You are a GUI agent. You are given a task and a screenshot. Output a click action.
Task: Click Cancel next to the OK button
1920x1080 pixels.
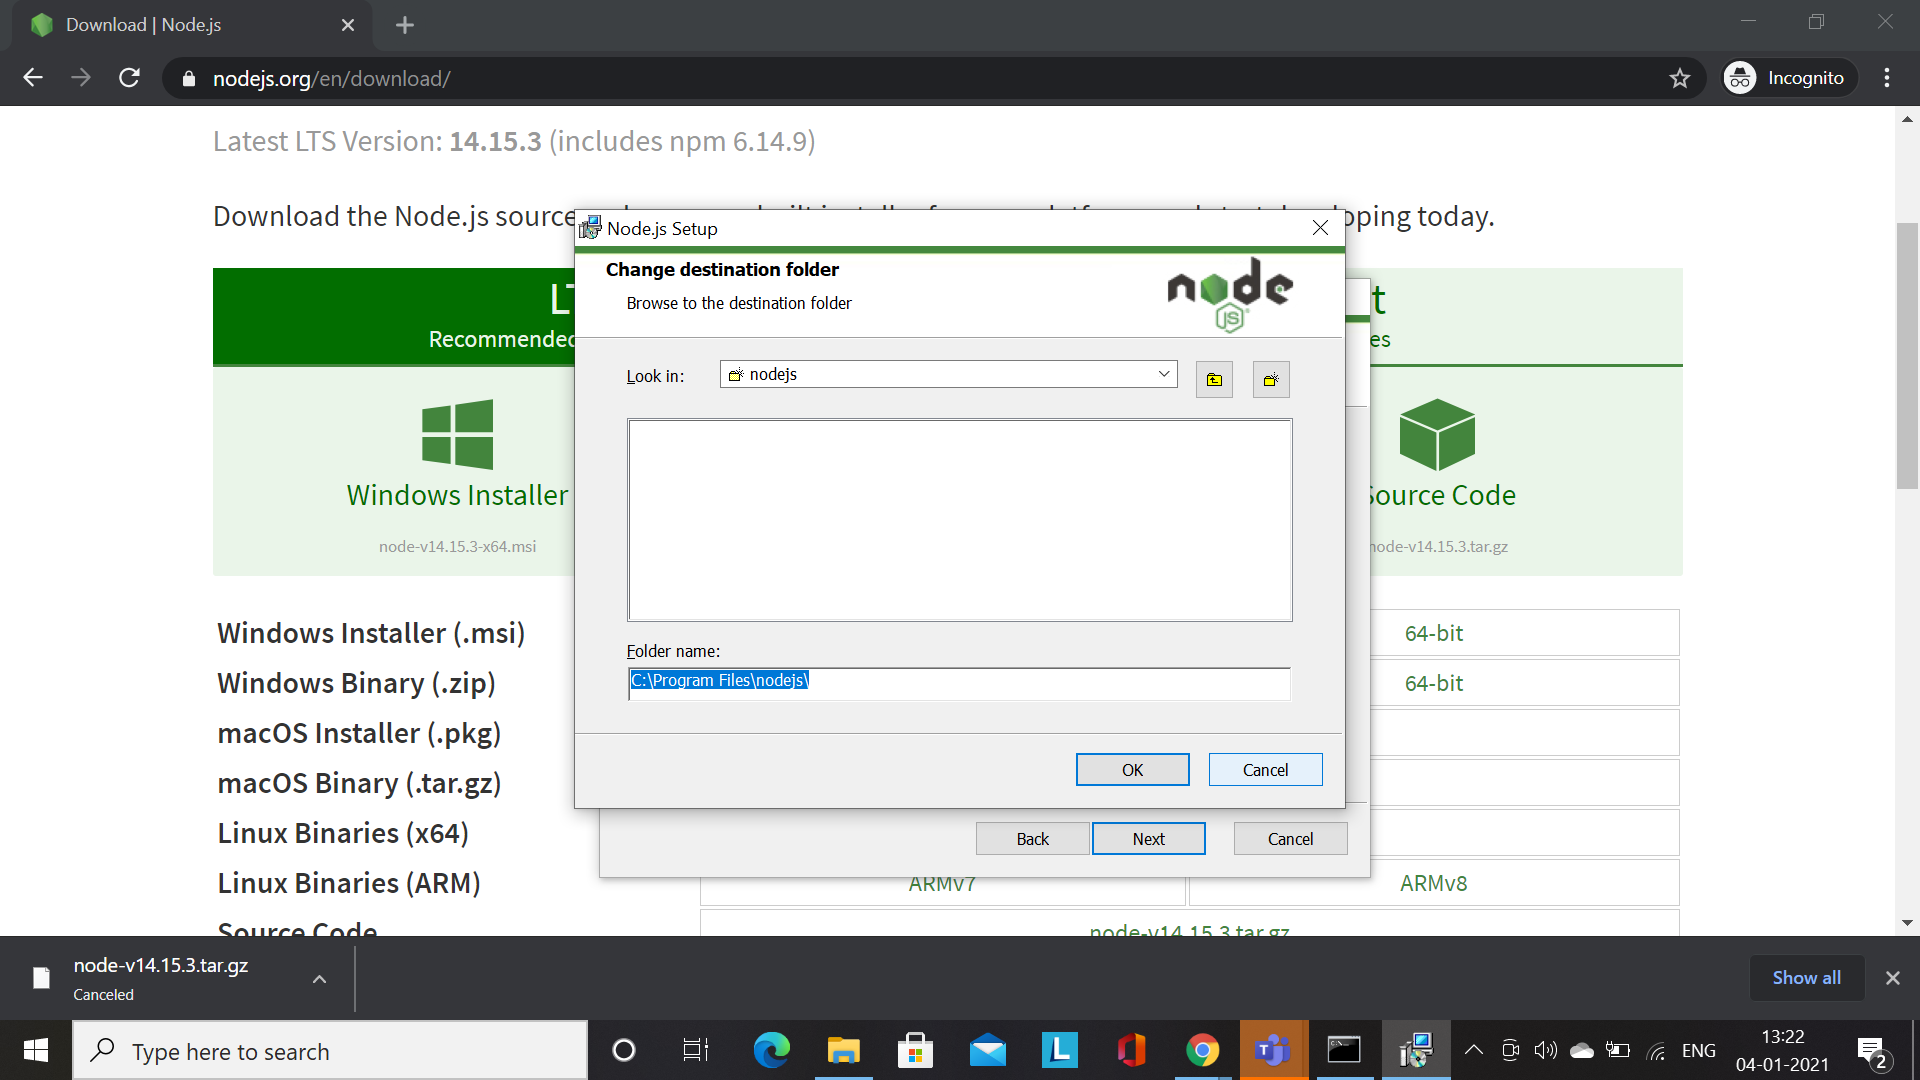tap(1265, 770)
